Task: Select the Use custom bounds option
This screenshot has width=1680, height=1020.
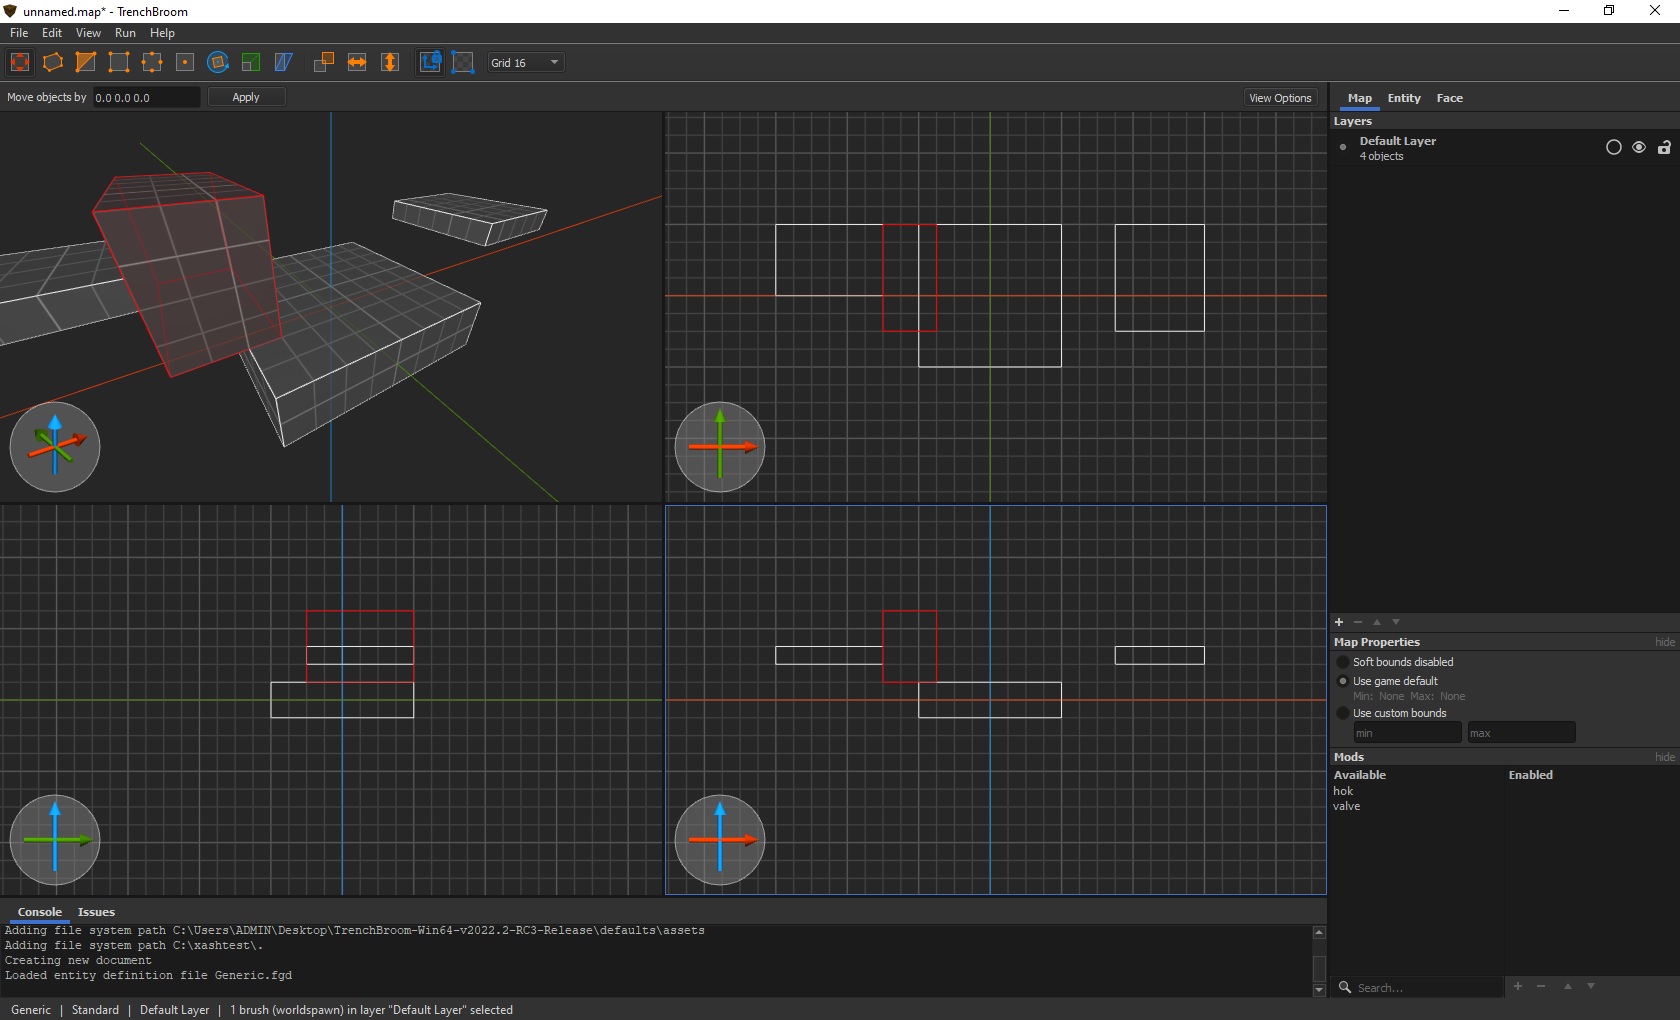Action: coord(1343,713)
